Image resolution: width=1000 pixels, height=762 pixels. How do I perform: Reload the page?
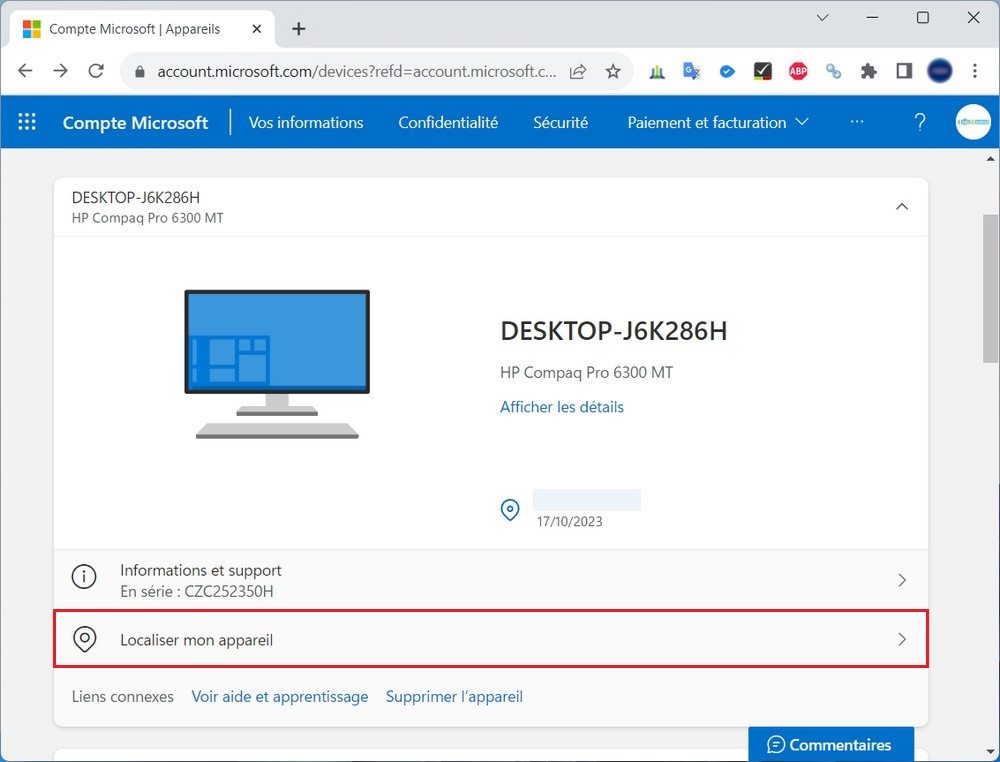click(96, 71)
